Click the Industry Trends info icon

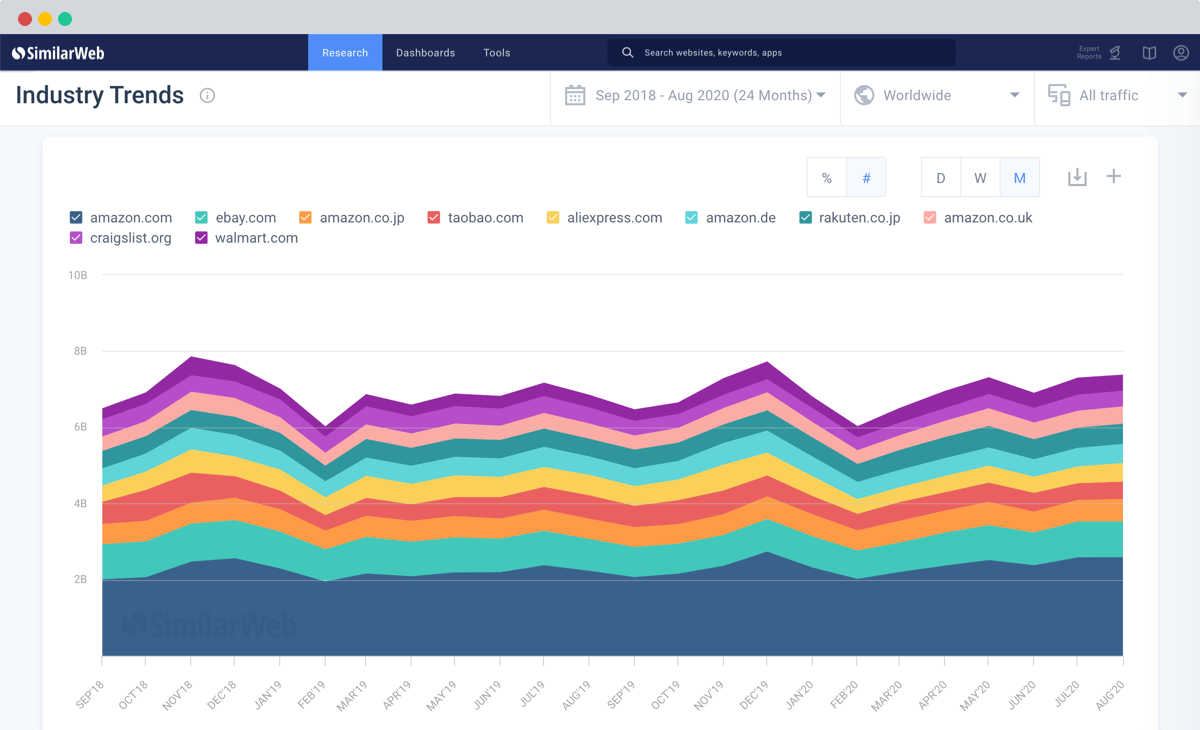click(207, 96)
